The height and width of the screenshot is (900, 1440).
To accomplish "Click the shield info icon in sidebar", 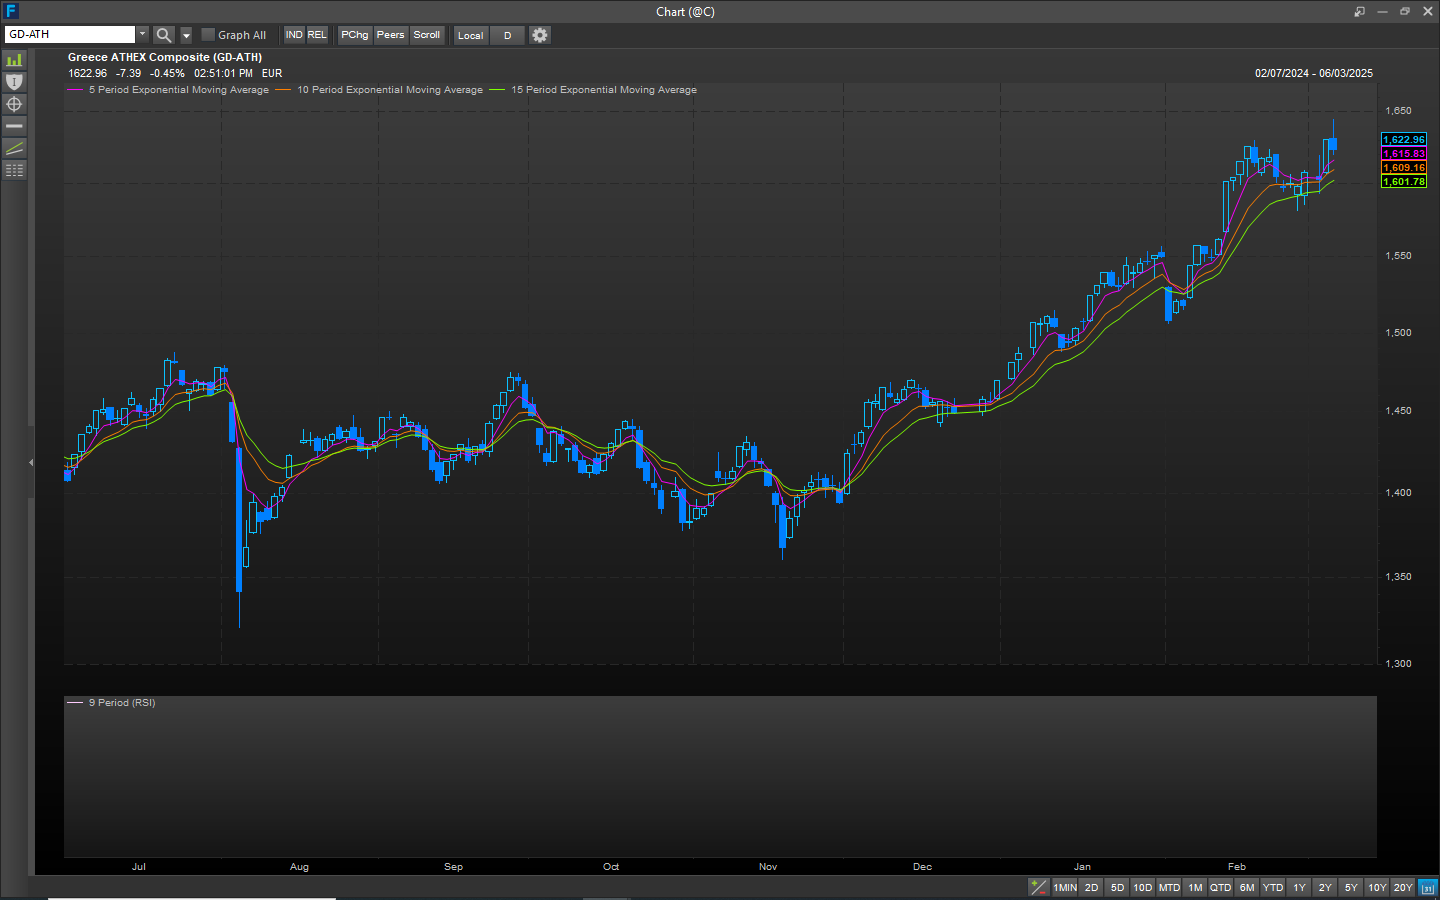I will click(x=14, y=82).
